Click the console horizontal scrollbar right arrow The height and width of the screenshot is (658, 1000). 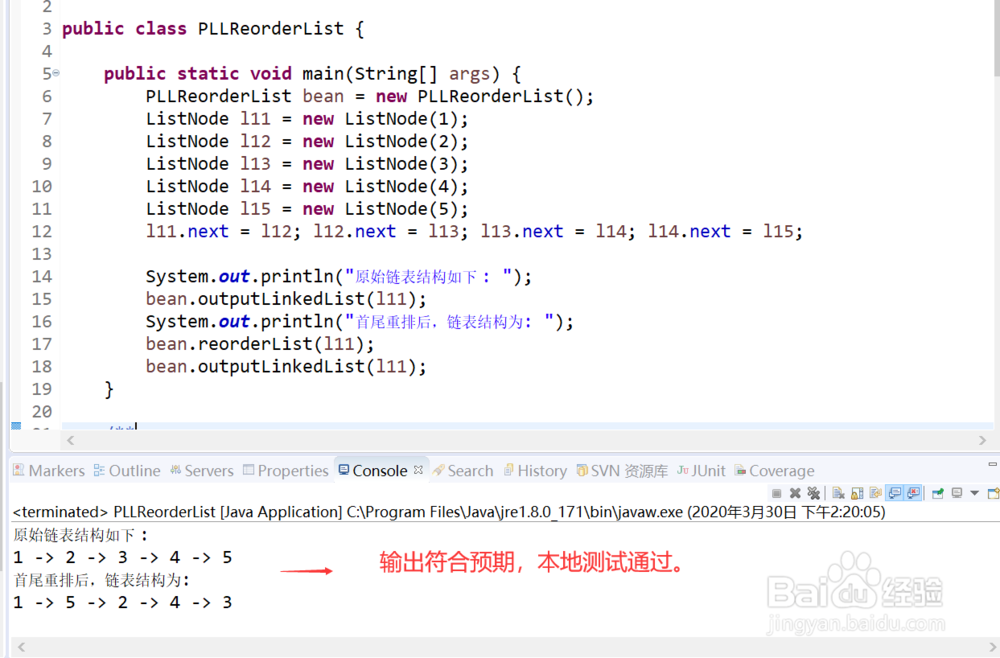[x=993, y=647]
